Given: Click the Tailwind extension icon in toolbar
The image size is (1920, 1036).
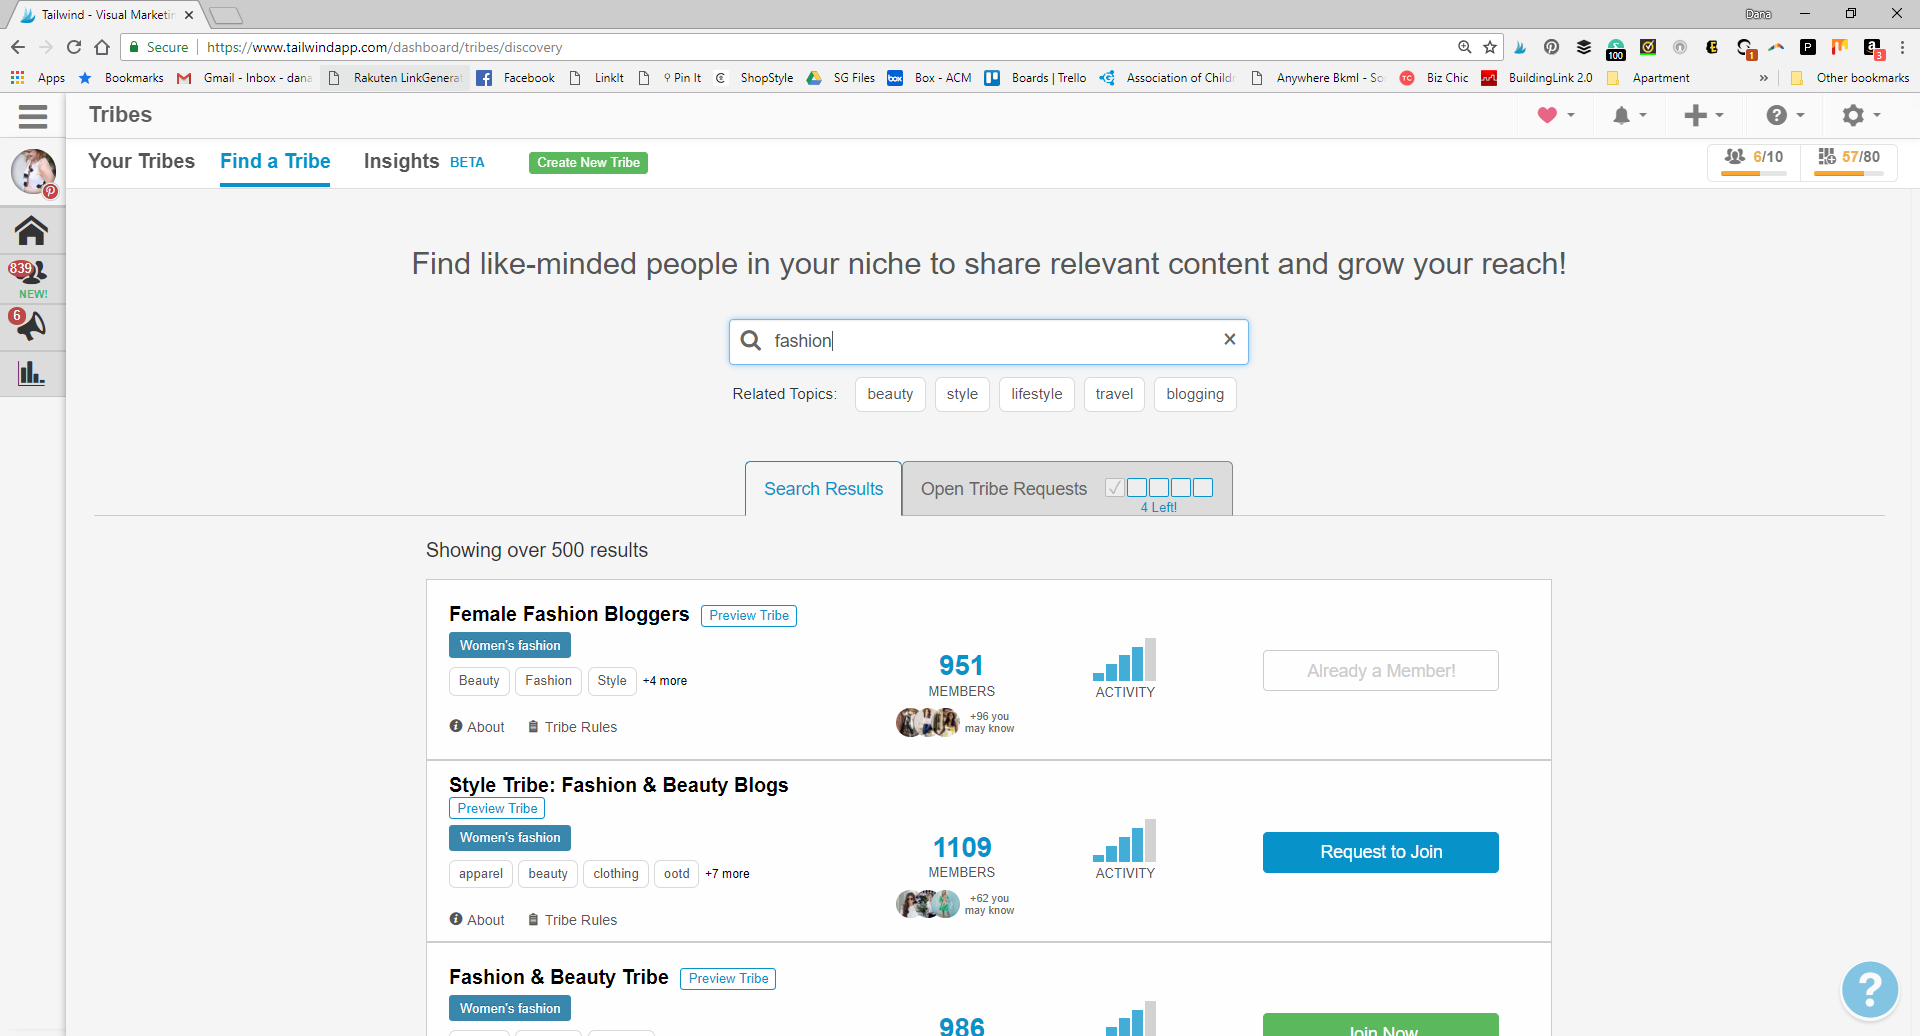Looking at the screenshot, I should [1520, 47].
